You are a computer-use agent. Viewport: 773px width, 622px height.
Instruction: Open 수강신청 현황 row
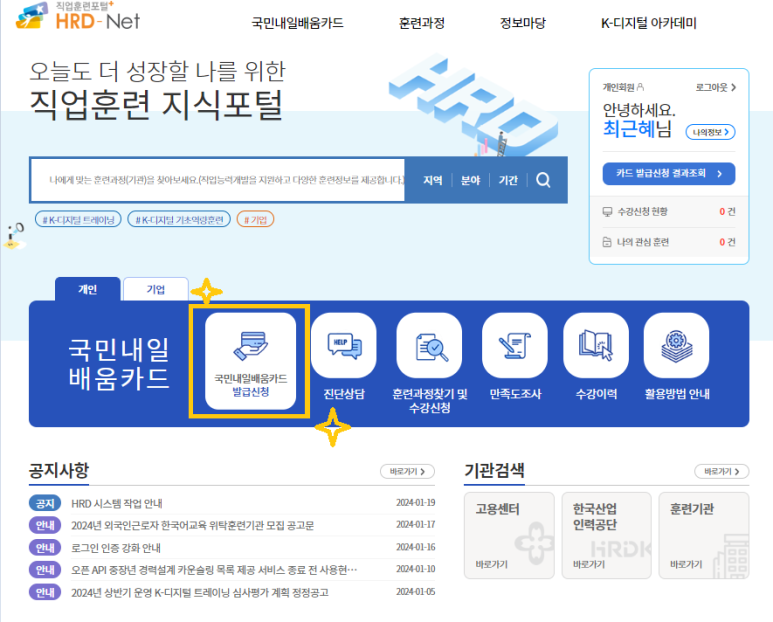click(668, 212)
